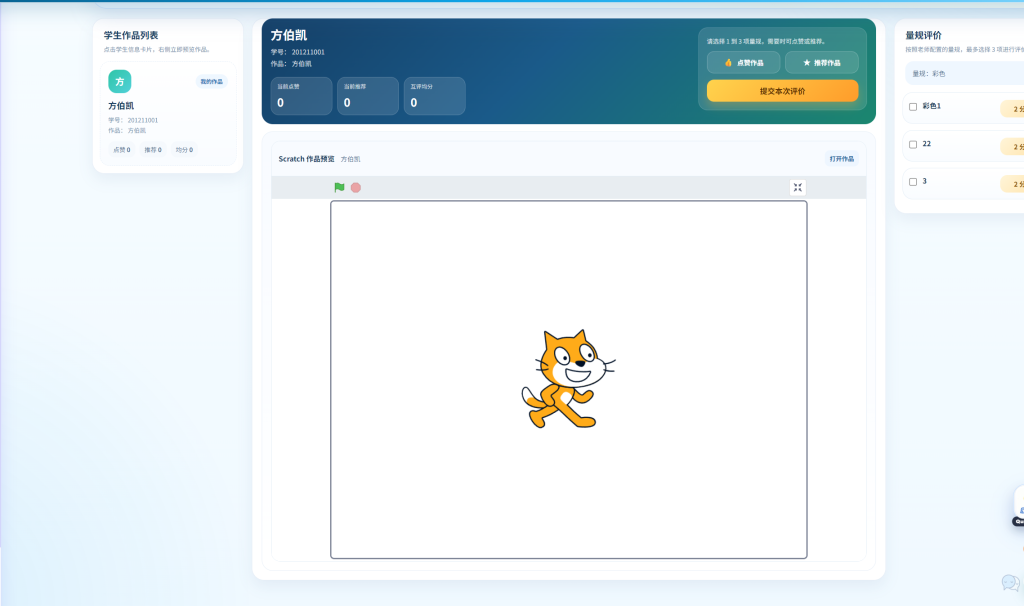Open the chat bubble icon at bottom right
This screenshot has width=1024, height=606.
pyautogui.click(x=1010, y=582)
